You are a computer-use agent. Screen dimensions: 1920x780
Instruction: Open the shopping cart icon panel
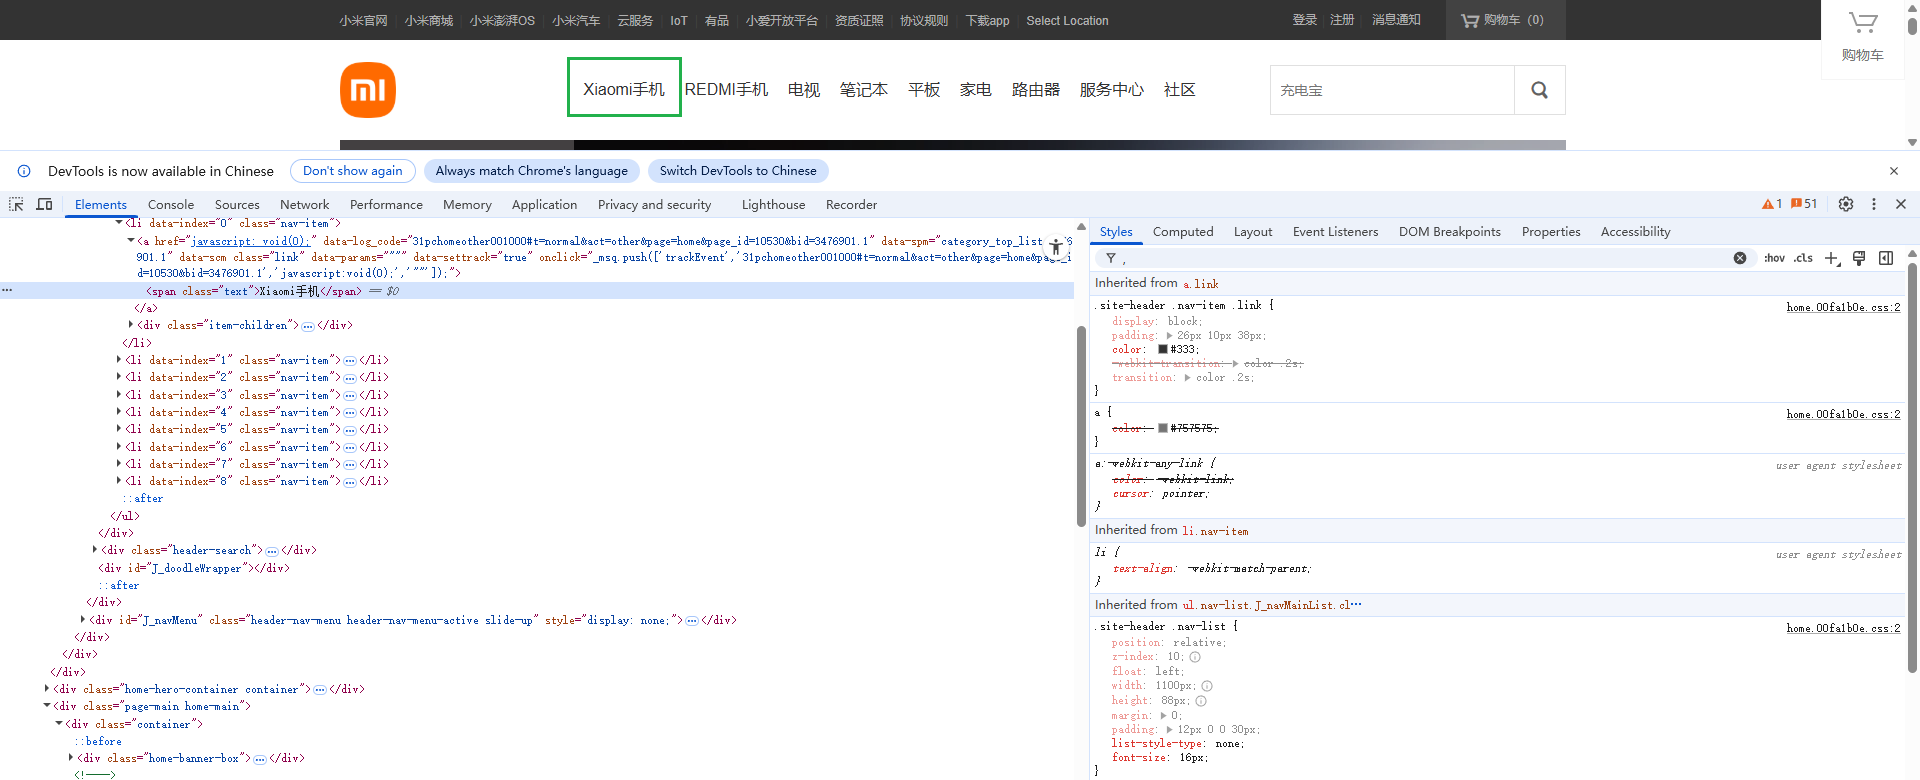point(1862,38)
